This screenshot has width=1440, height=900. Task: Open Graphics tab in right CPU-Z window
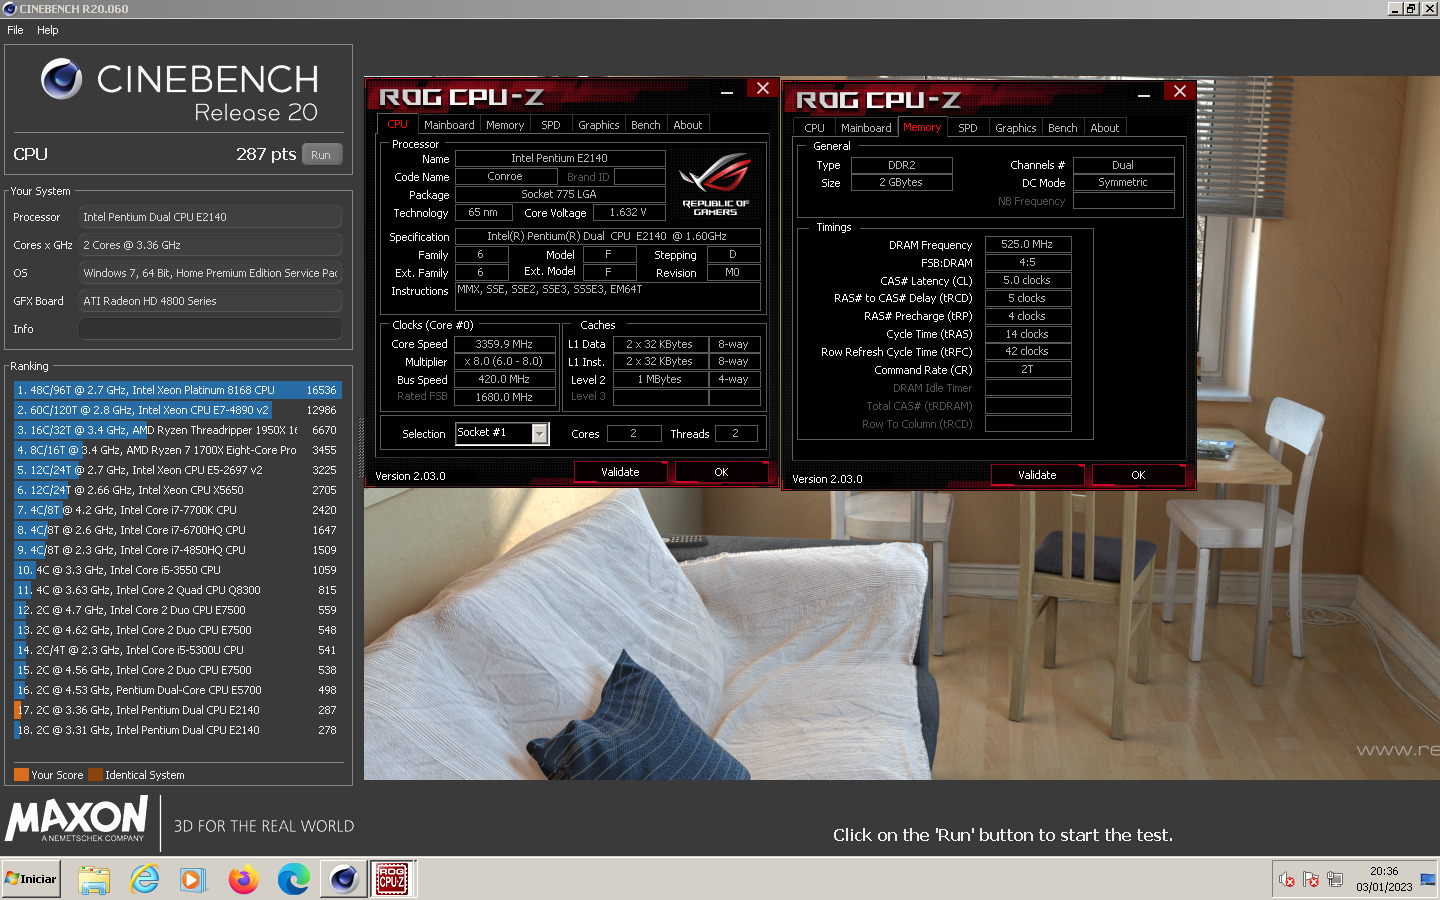1016,128
